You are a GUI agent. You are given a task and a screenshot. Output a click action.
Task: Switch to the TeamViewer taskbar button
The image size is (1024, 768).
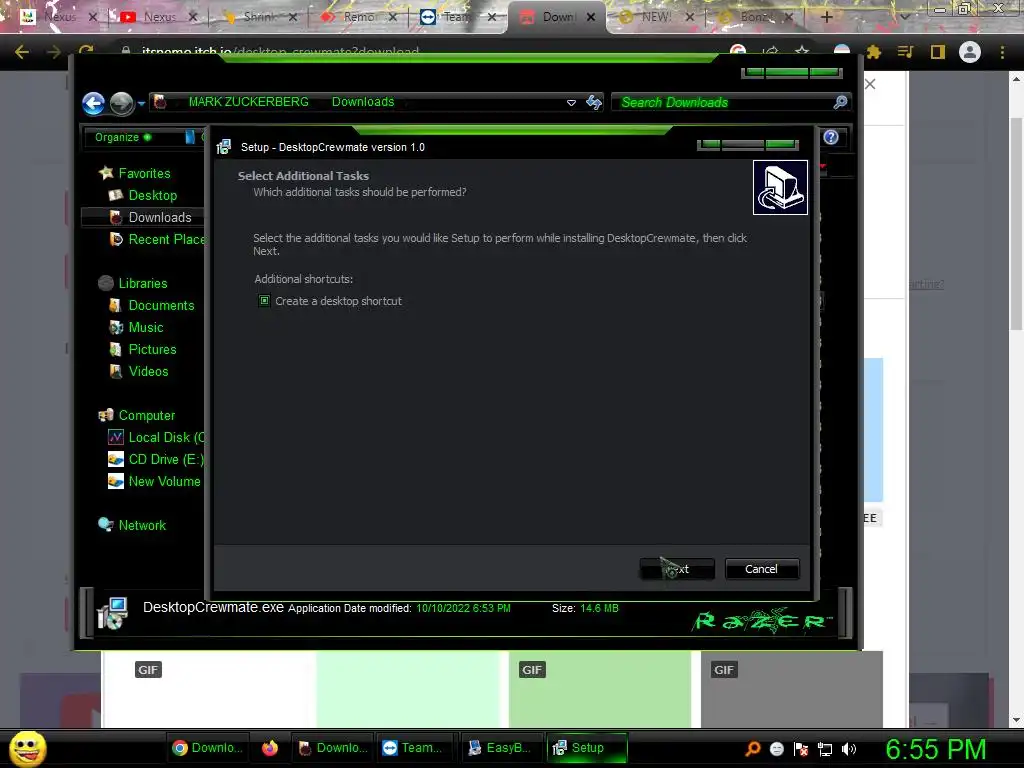[x=413, y=748]
